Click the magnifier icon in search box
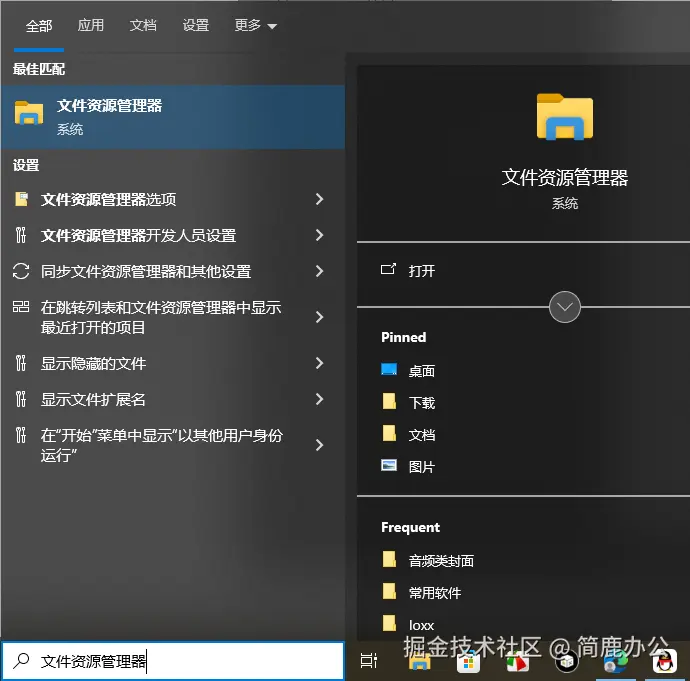This screenshot has height=681, width=690. (x=21, y=660)
